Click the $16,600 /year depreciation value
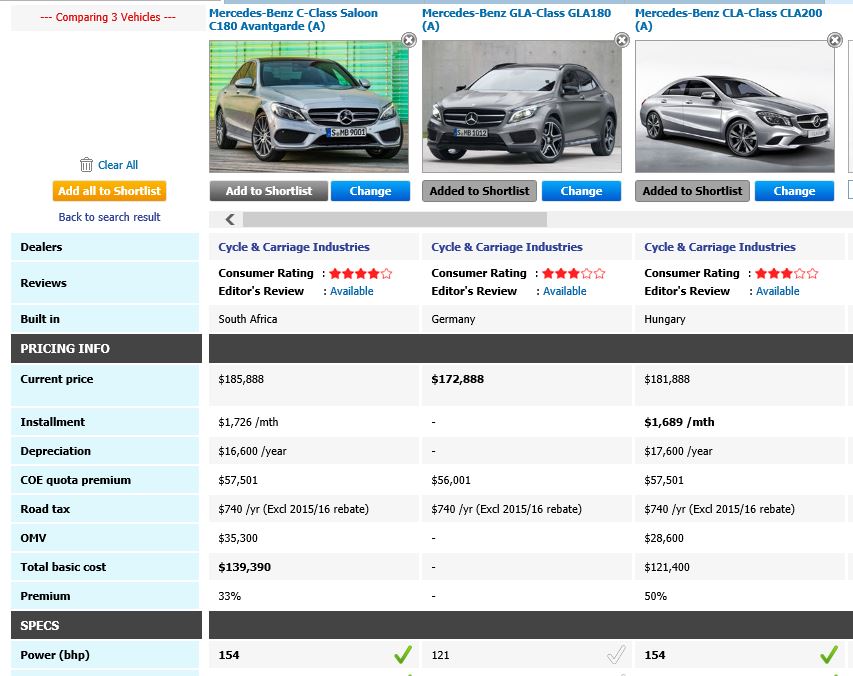 point(252,451)
